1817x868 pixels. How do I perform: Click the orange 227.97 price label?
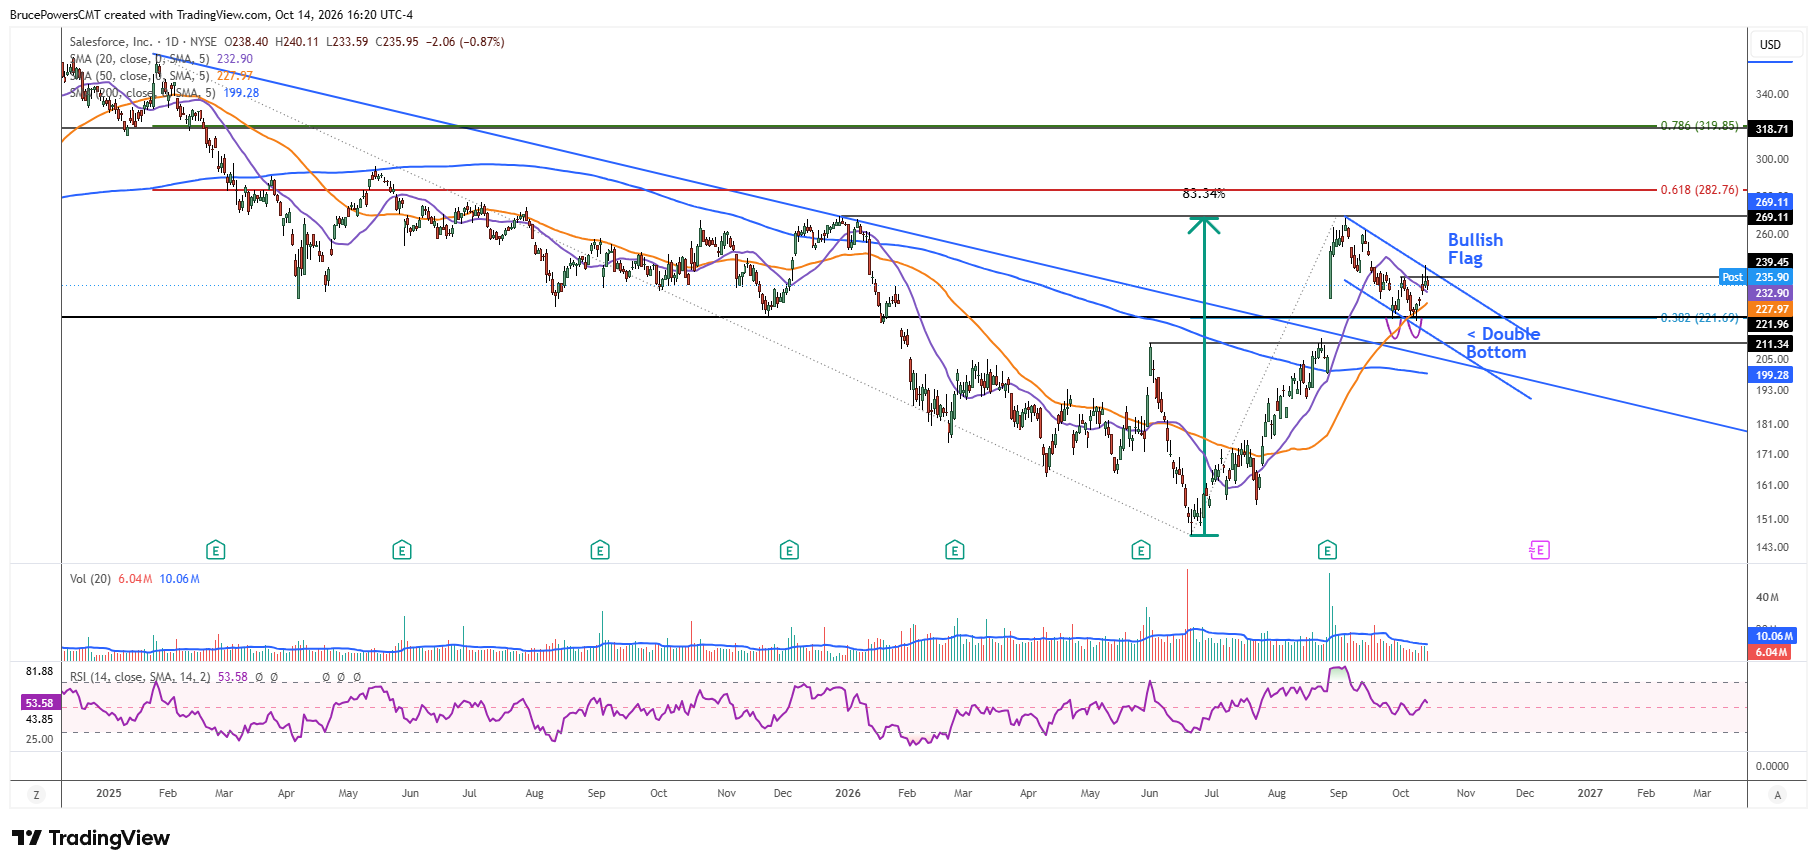[1771, 309]
